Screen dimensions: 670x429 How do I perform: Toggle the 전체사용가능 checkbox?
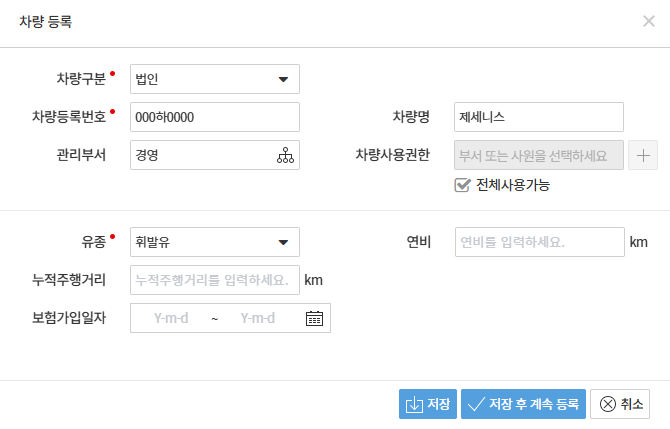(462, 185)
